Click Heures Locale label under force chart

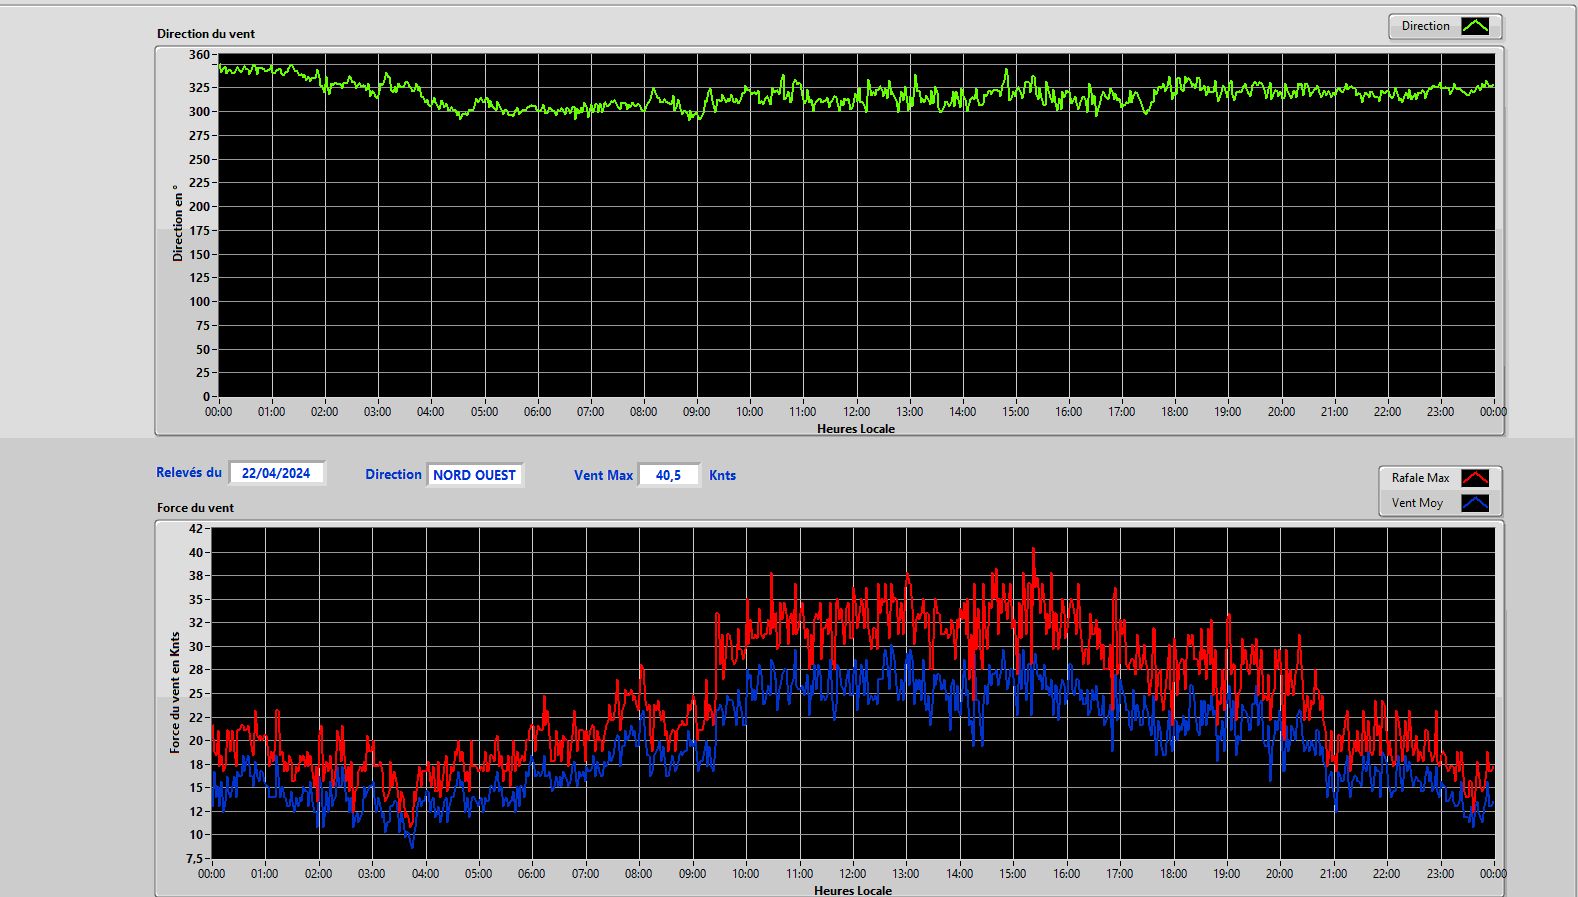pyautogui.click(x=853, y=890)
